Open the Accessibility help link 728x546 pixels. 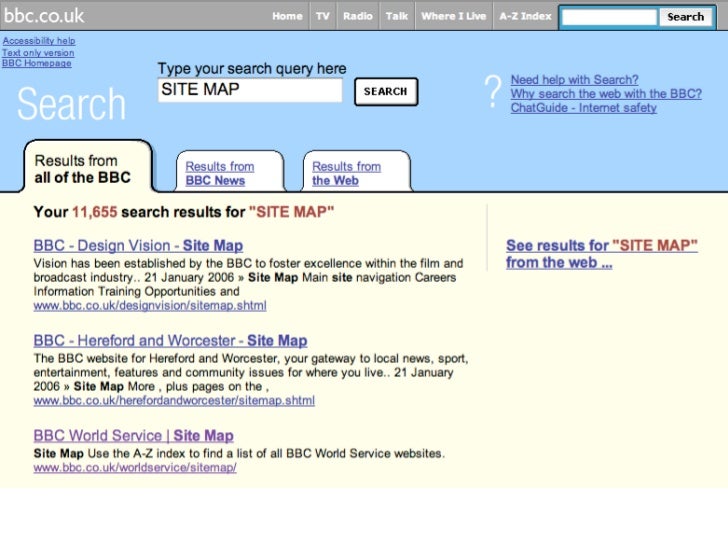[x=39, y=41]
